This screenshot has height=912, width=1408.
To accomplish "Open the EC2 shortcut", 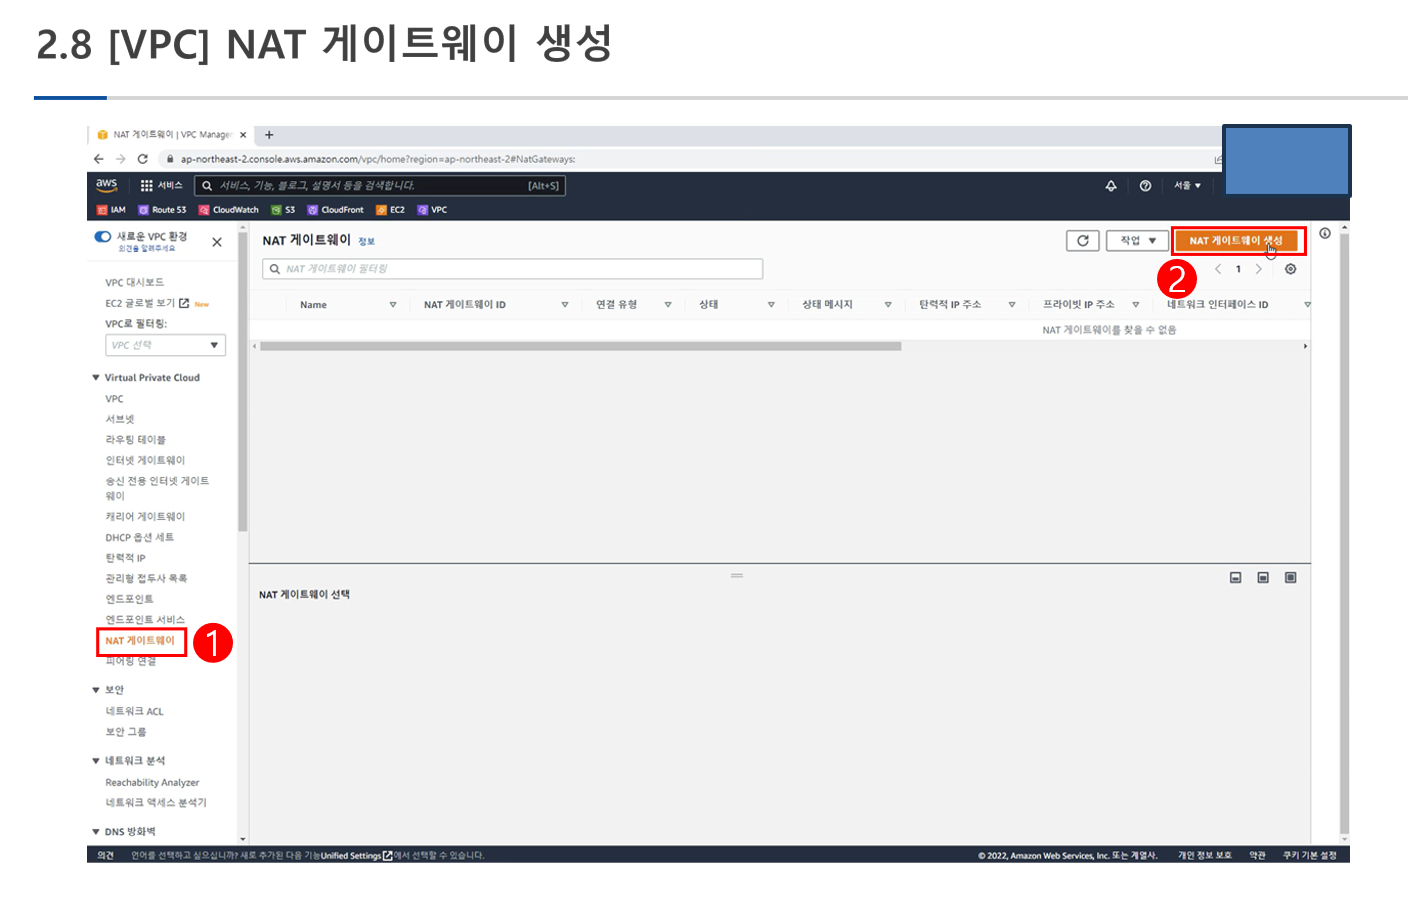I will pos(390,210).
